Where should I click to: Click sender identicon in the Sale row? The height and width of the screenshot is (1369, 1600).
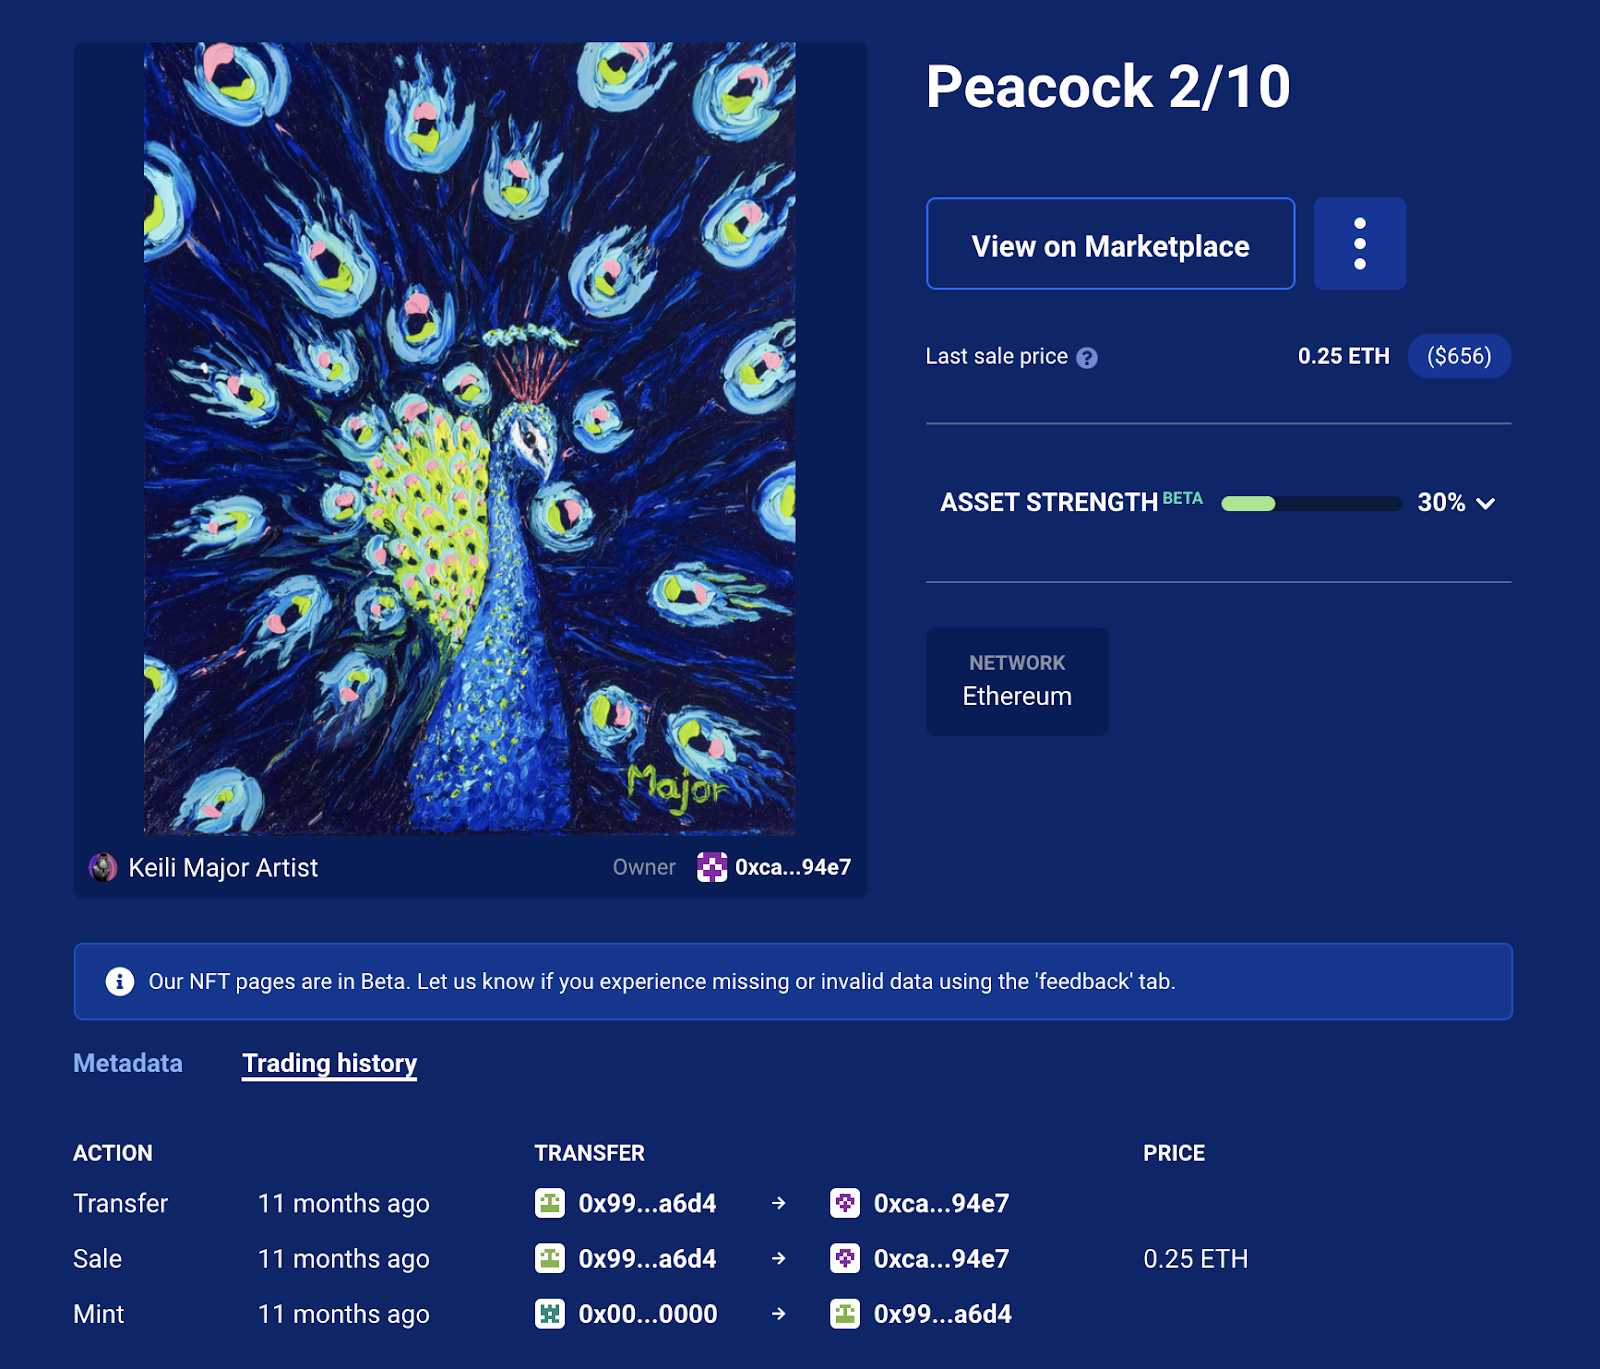pyautogui.click(x=550, y=1258)
